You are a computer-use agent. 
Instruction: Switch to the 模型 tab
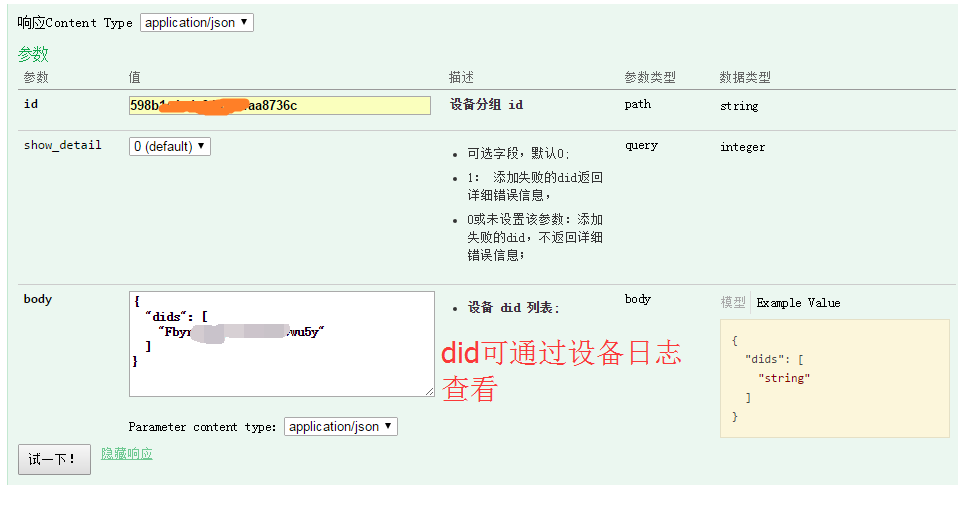click(733, 303)
